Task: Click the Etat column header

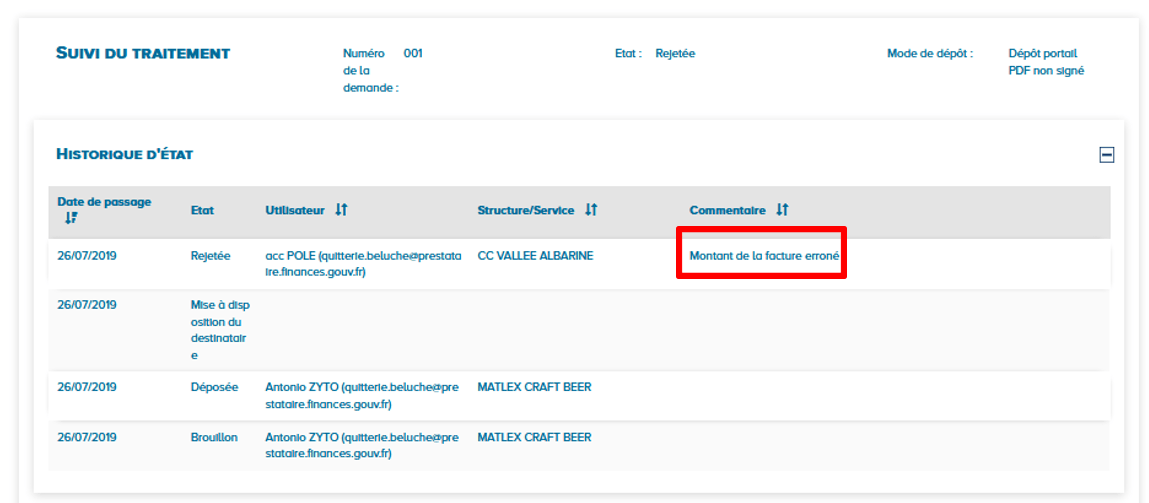Action: (202, 211)
